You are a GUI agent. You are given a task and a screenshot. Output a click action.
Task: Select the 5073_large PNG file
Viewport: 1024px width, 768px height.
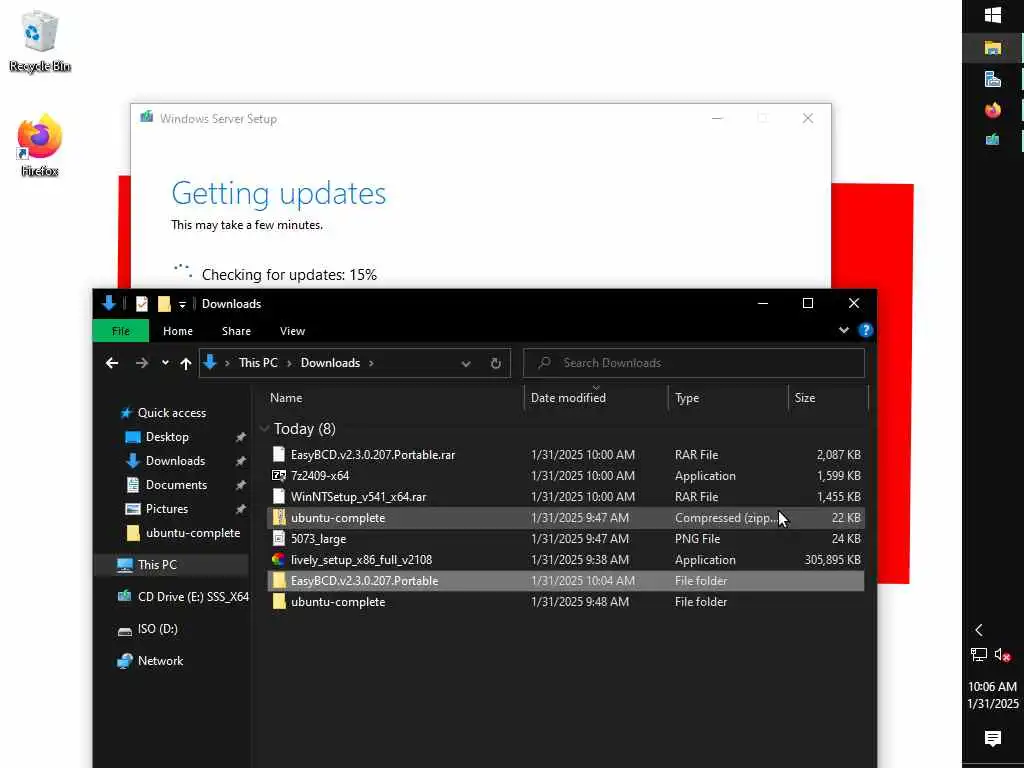566,539
